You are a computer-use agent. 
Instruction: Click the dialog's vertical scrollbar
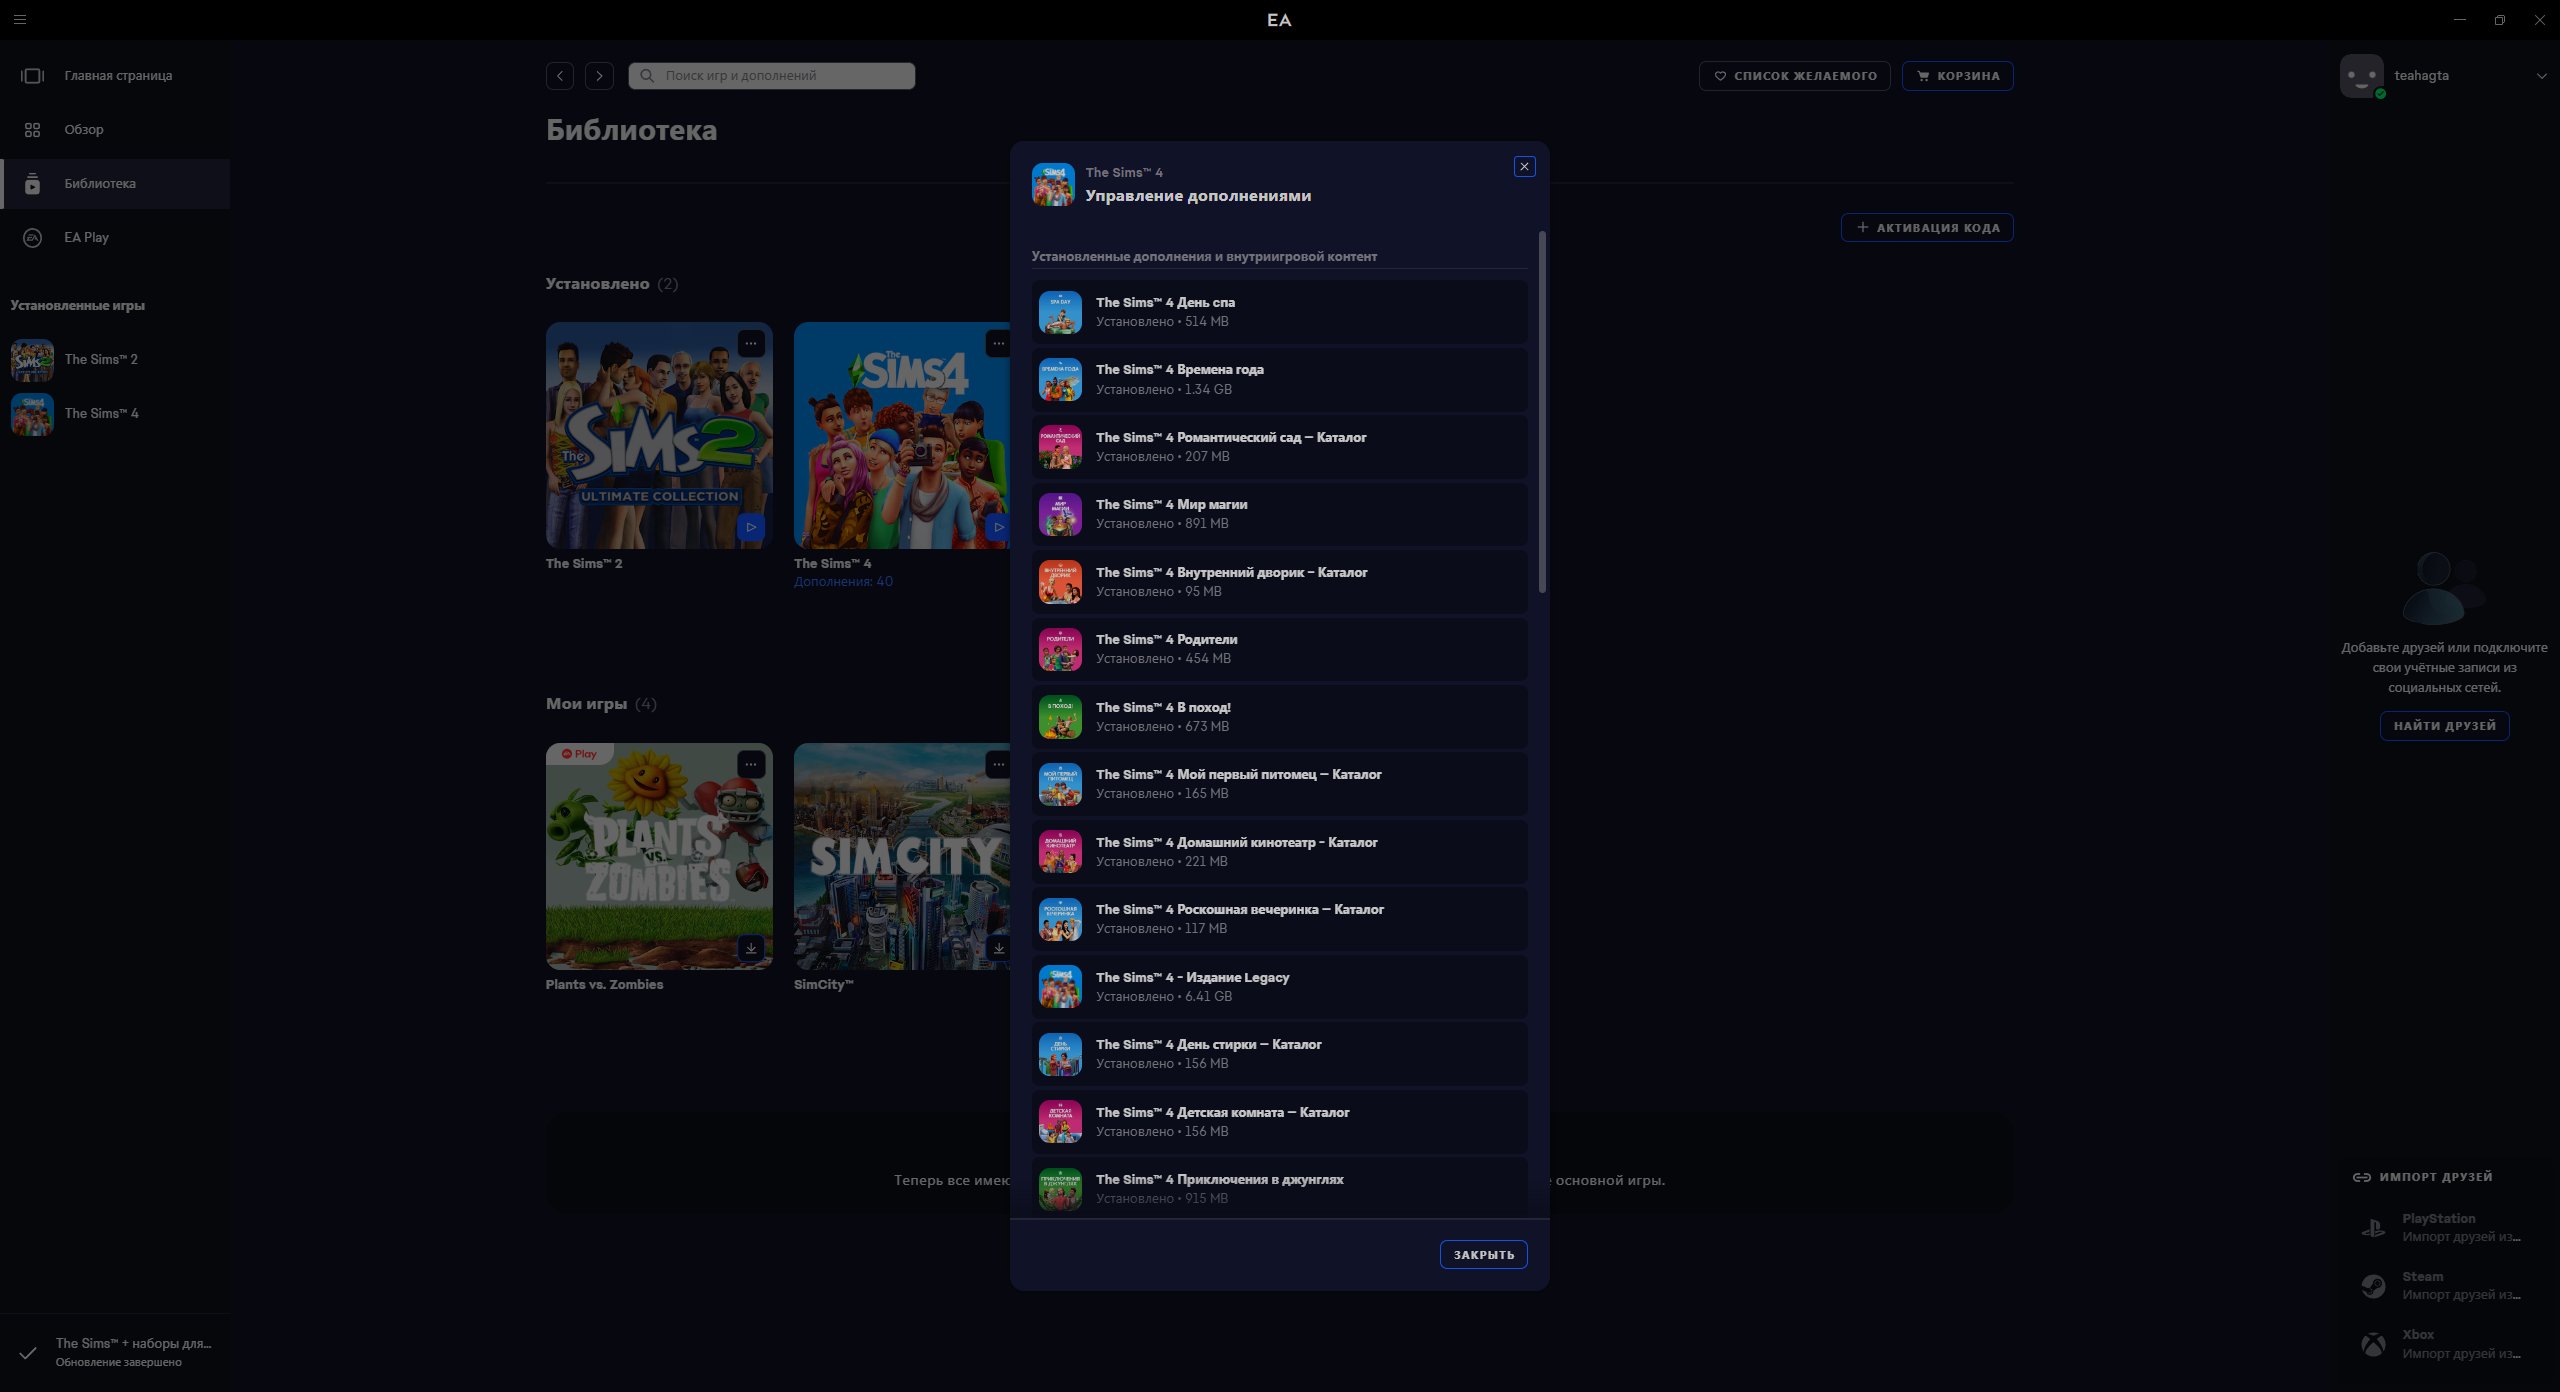click(1542, 412)
